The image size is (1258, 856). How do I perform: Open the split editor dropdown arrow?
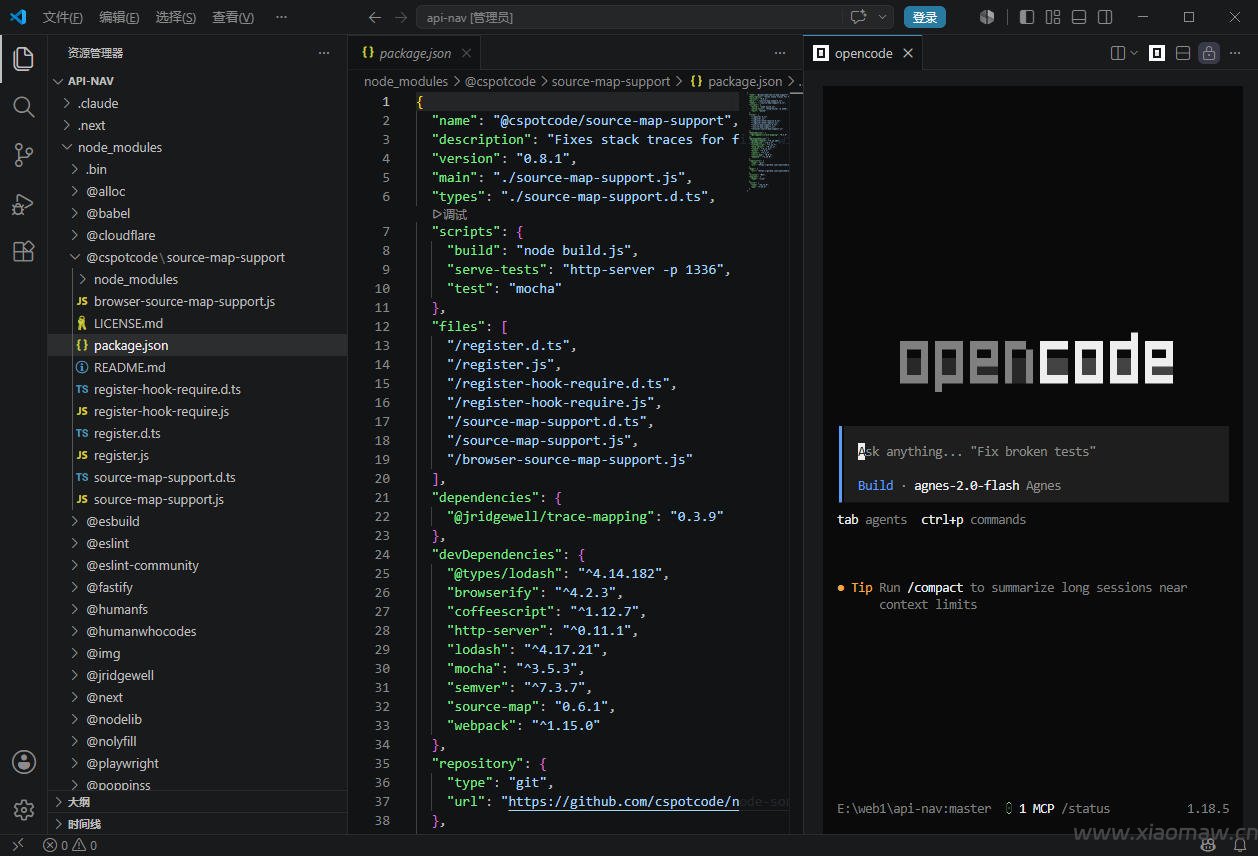[x=1134, y=53]
